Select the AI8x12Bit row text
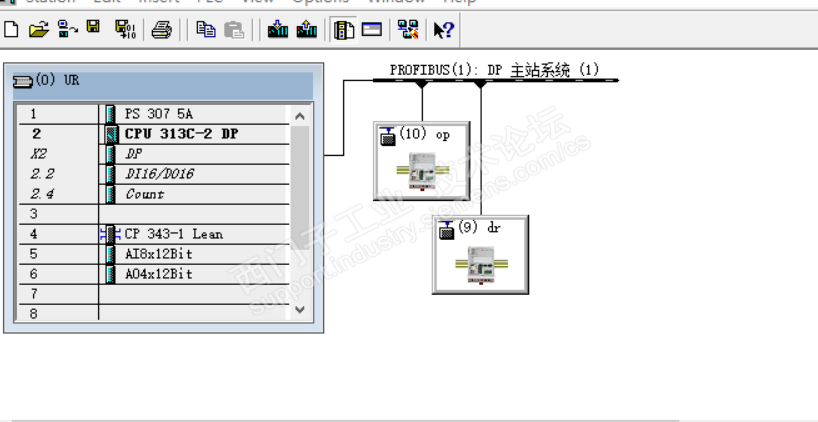Screen dimensions: 818x422 click(x=159, y=254)
